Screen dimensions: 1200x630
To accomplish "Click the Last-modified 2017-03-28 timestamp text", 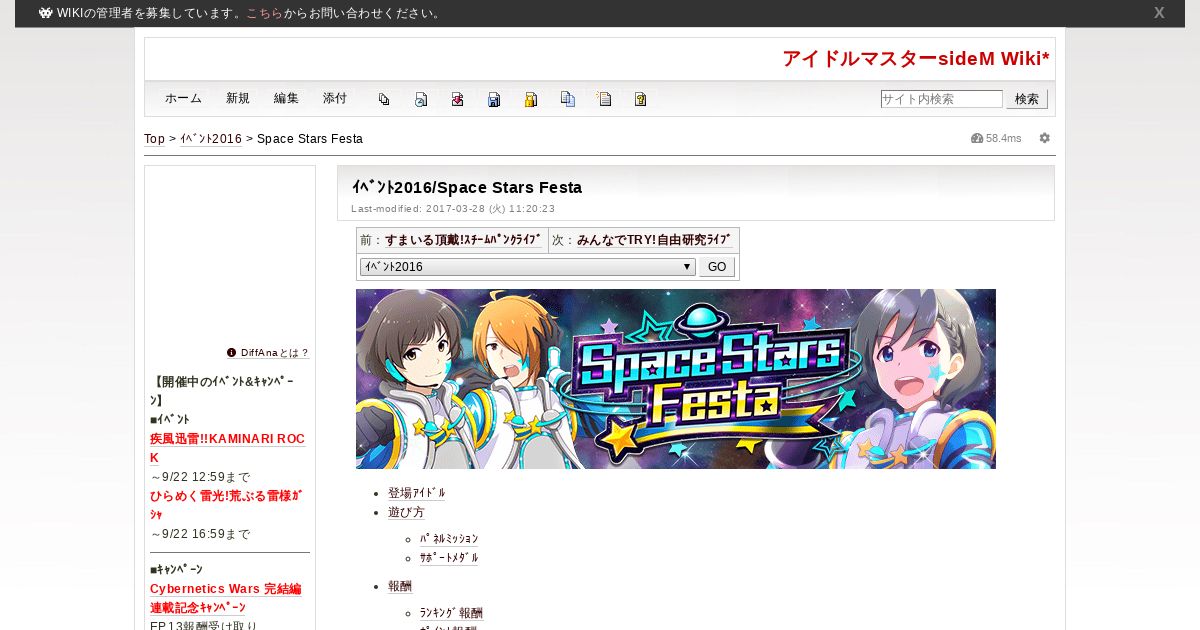I will [453, 209].
